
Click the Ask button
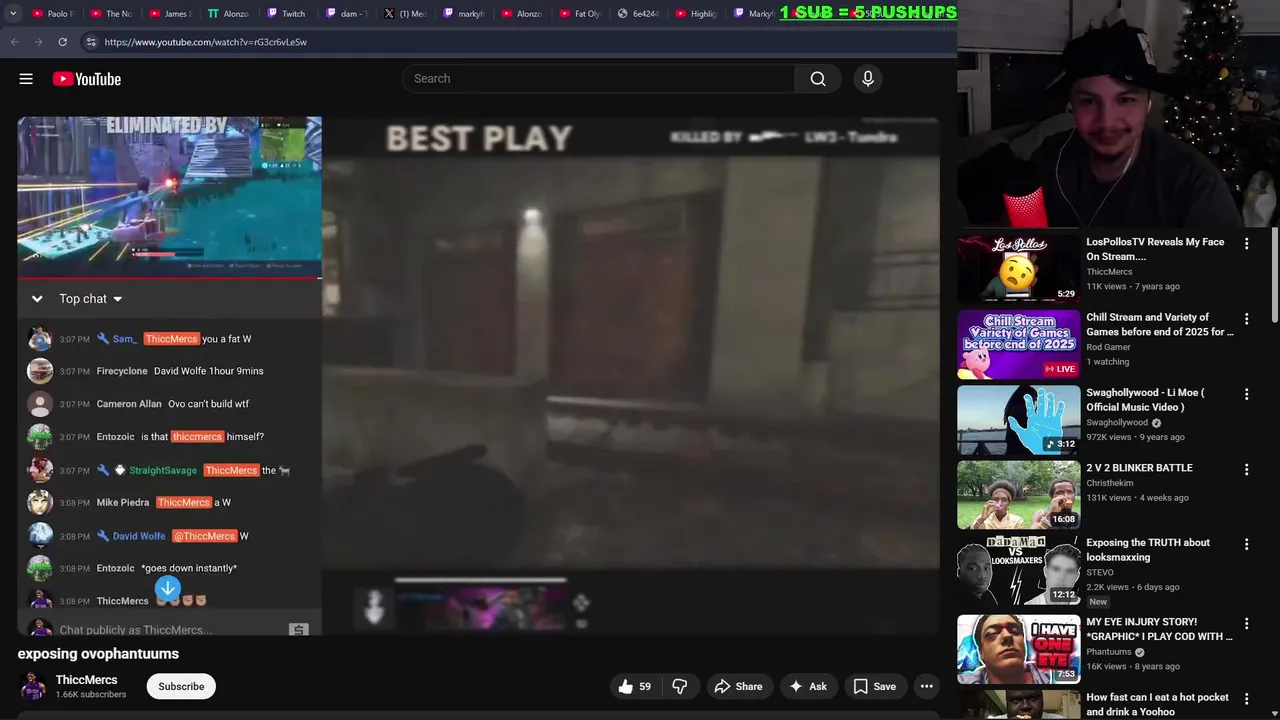807,686
